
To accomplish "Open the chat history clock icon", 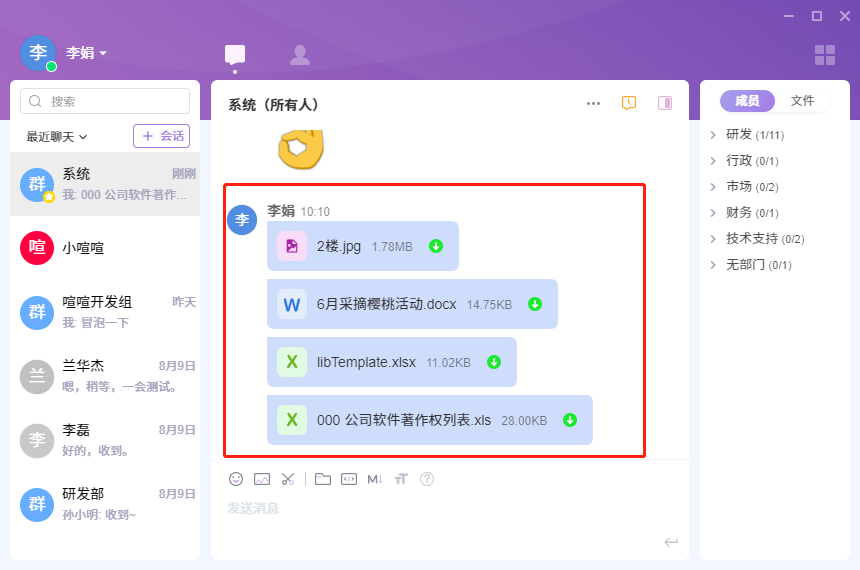I will pos(629,103).
